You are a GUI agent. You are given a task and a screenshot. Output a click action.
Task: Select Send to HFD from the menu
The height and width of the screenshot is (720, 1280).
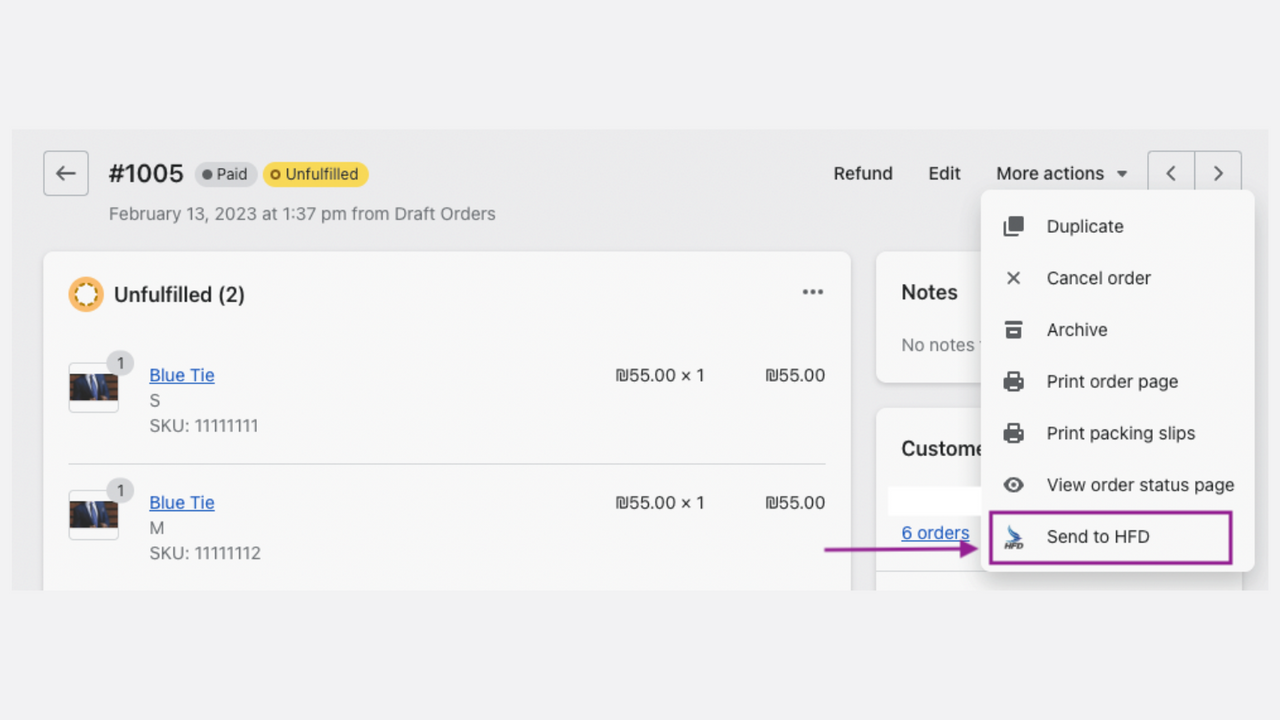[x=1097, y=537]
